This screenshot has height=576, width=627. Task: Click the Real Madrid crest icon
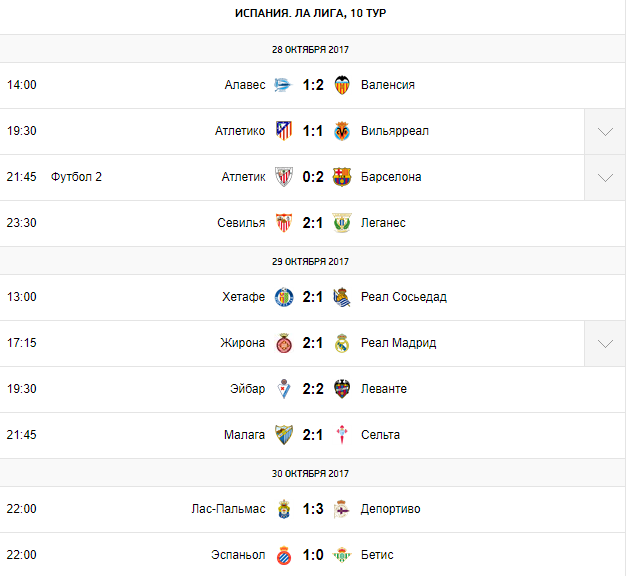(342, 343)
